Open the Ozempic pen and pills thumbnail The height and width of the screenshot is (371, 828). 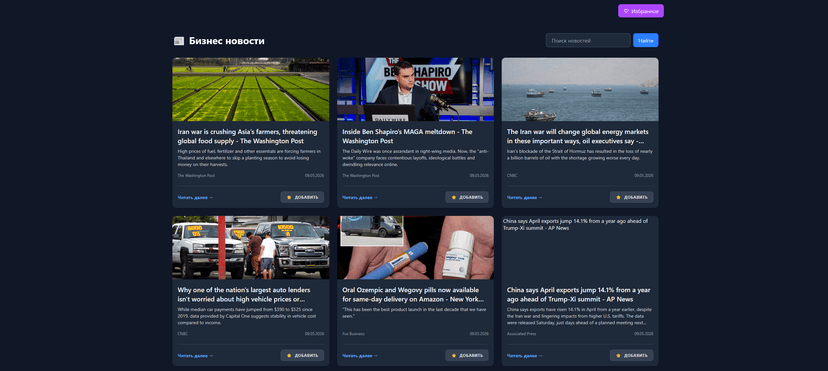(415, 248)
